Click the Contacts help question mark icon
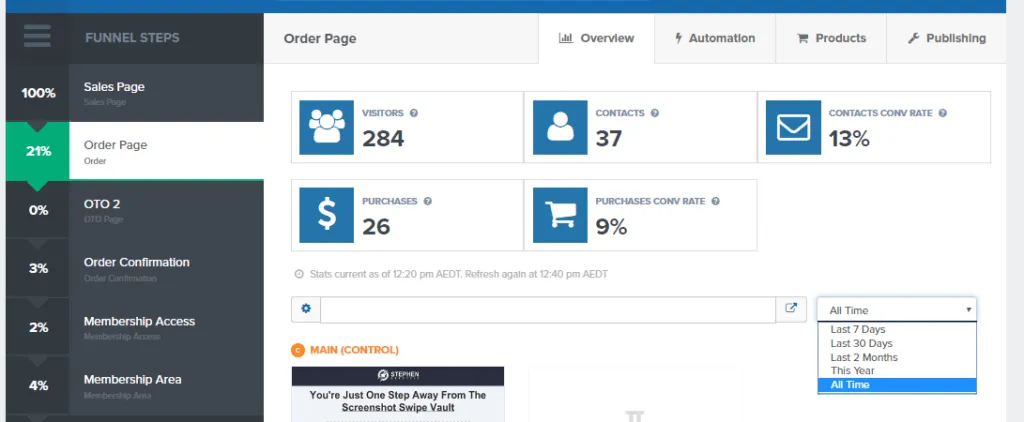The width and height of the screenshot is (1024, 422). pos(654,113)
